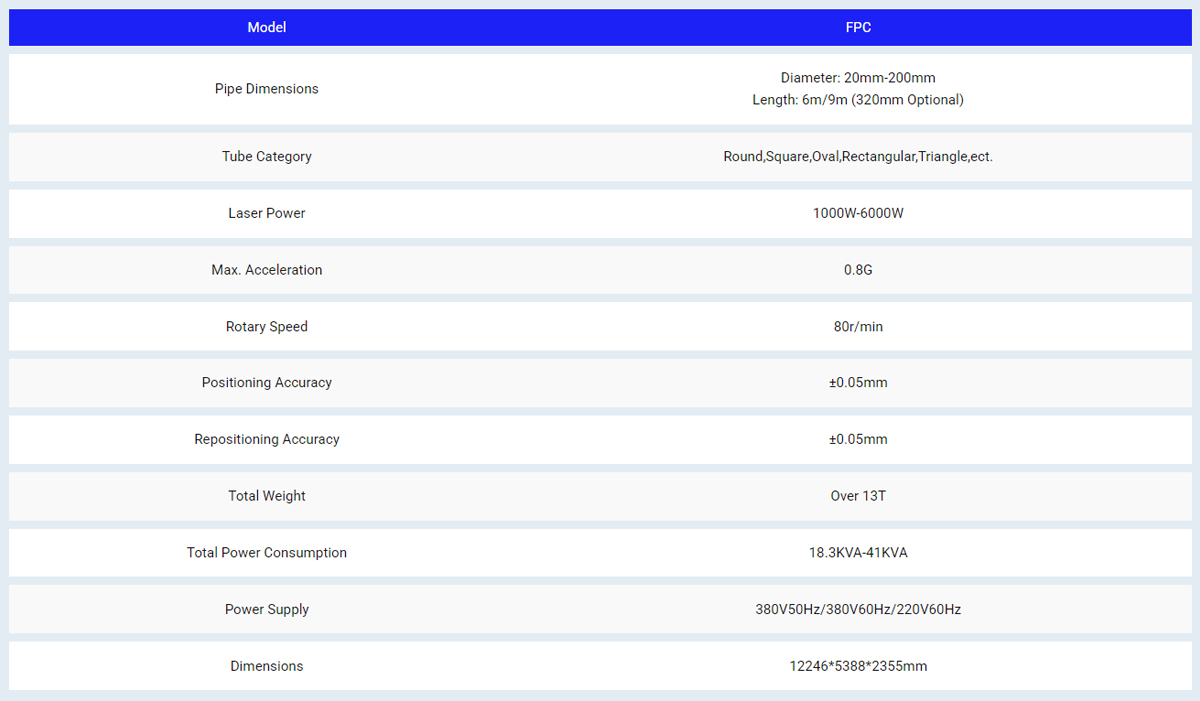The image size is (1200, 701).
Task: Click the Over 13T weight value
Action: tap(858, 496)
